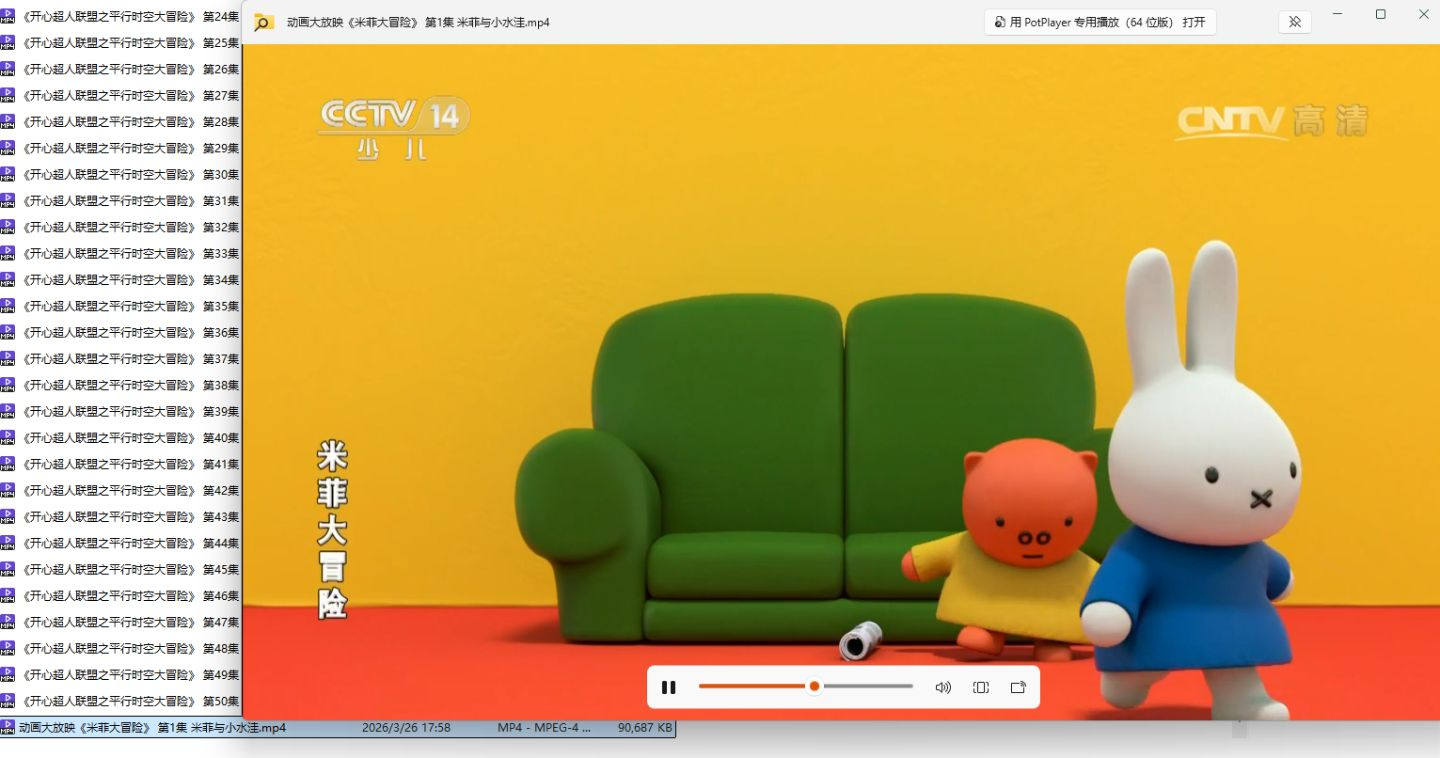Click the fit-to-frame icon in the player bar
This screenshot has width=1440, height=758.
coord(981,688)
